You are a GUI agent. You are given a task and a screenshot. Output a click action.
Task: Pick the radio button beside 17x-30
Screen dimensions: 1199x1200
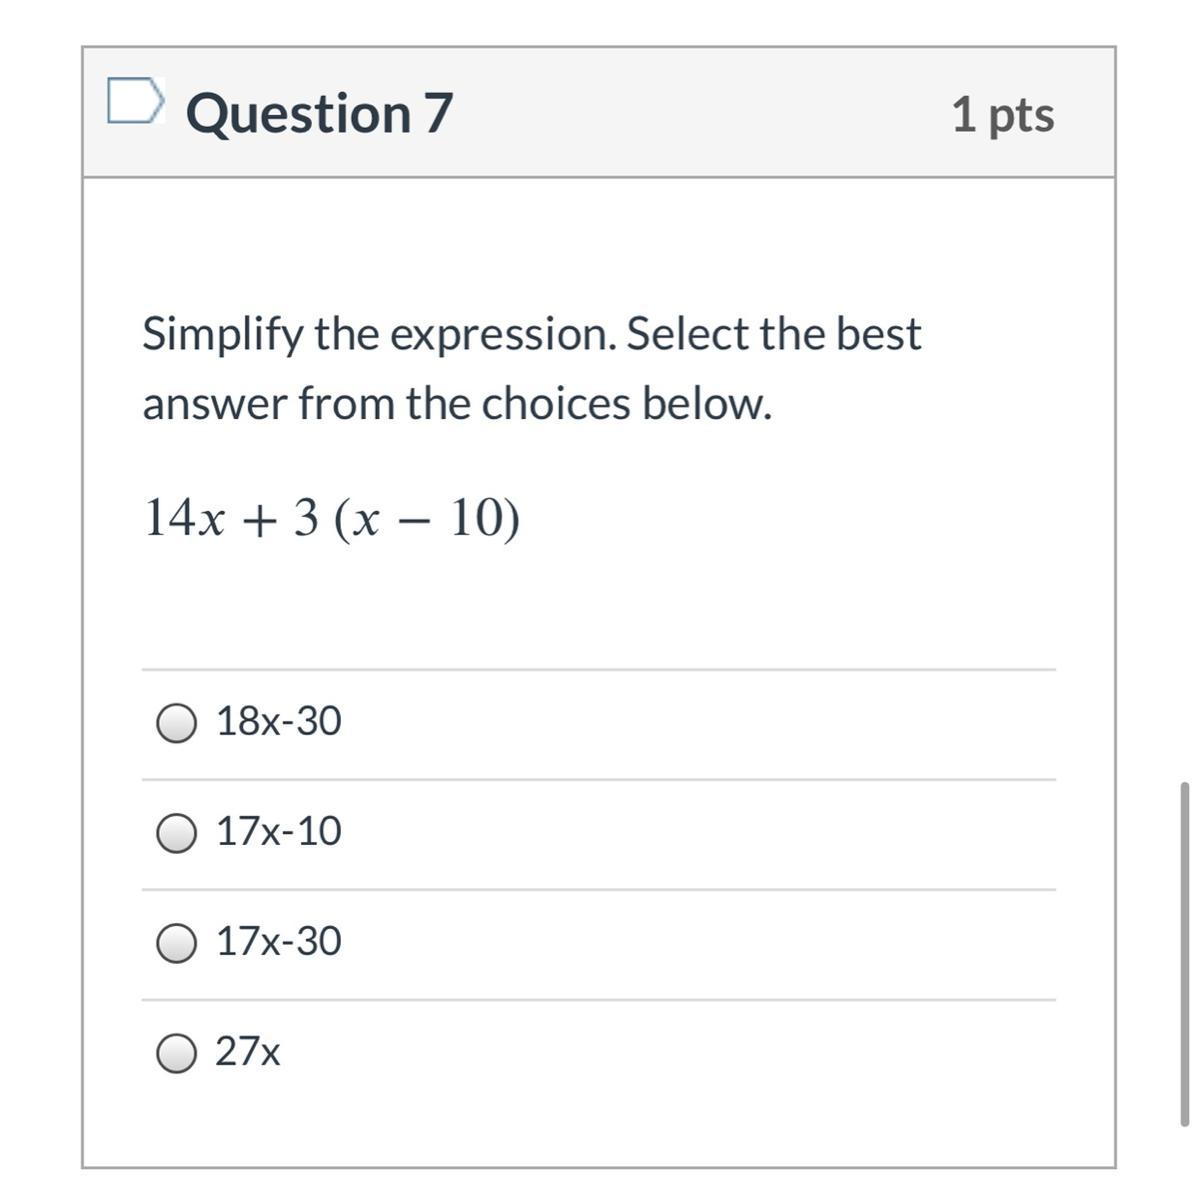(177, 943)
